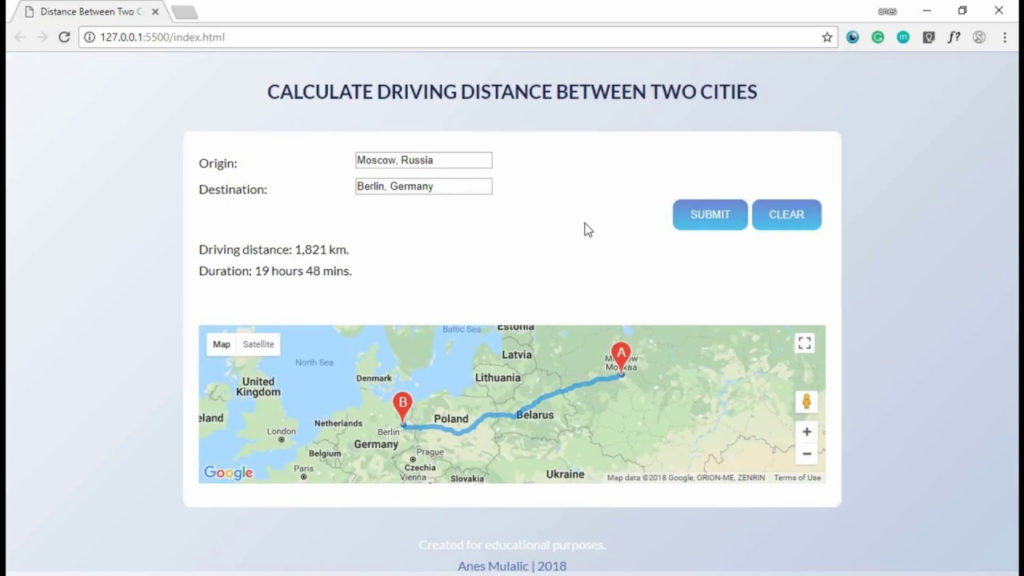
Task: Open a new browser tab
Action: pyautogui.click(x=184, y=12)
